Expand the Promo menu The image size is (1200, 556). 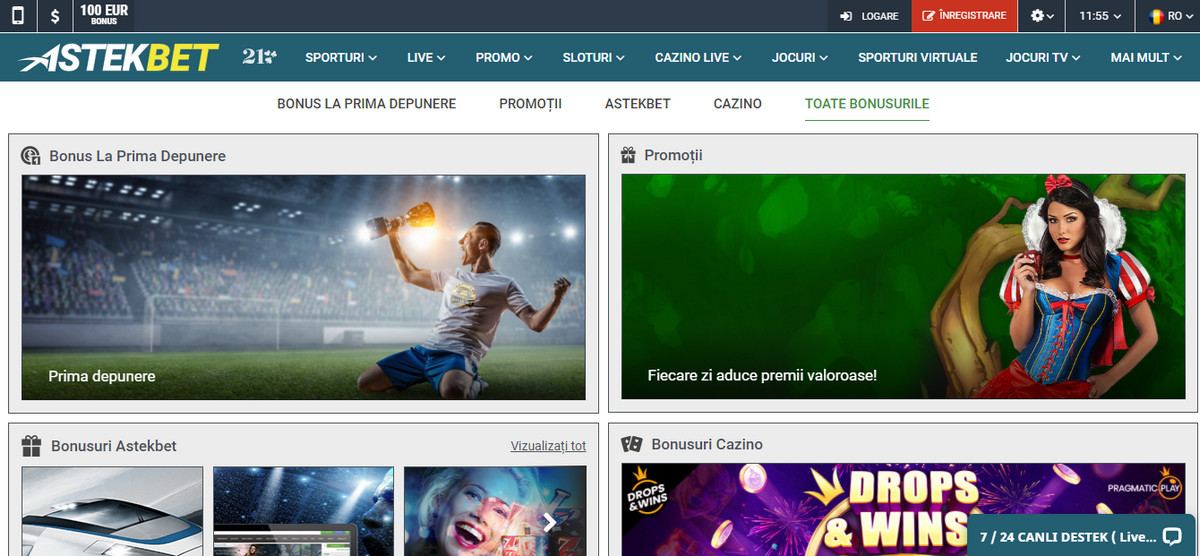(x=504, y=58)
